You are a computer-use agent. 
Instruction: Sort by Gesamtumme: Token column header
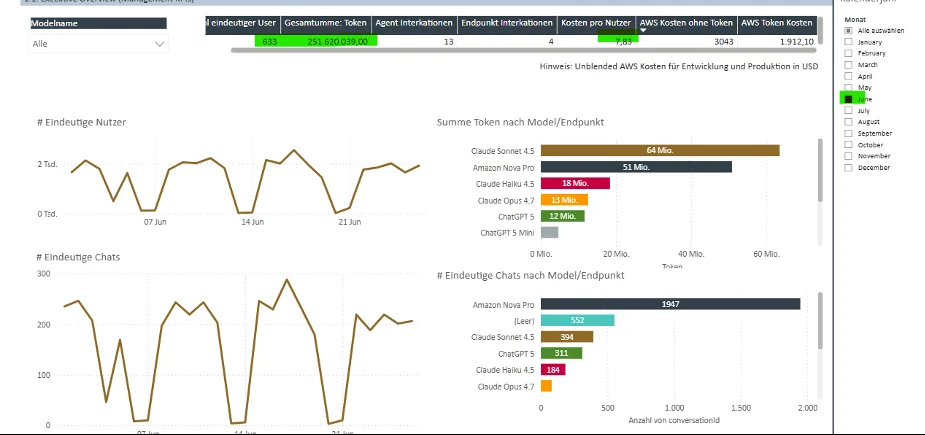point(326,23)
